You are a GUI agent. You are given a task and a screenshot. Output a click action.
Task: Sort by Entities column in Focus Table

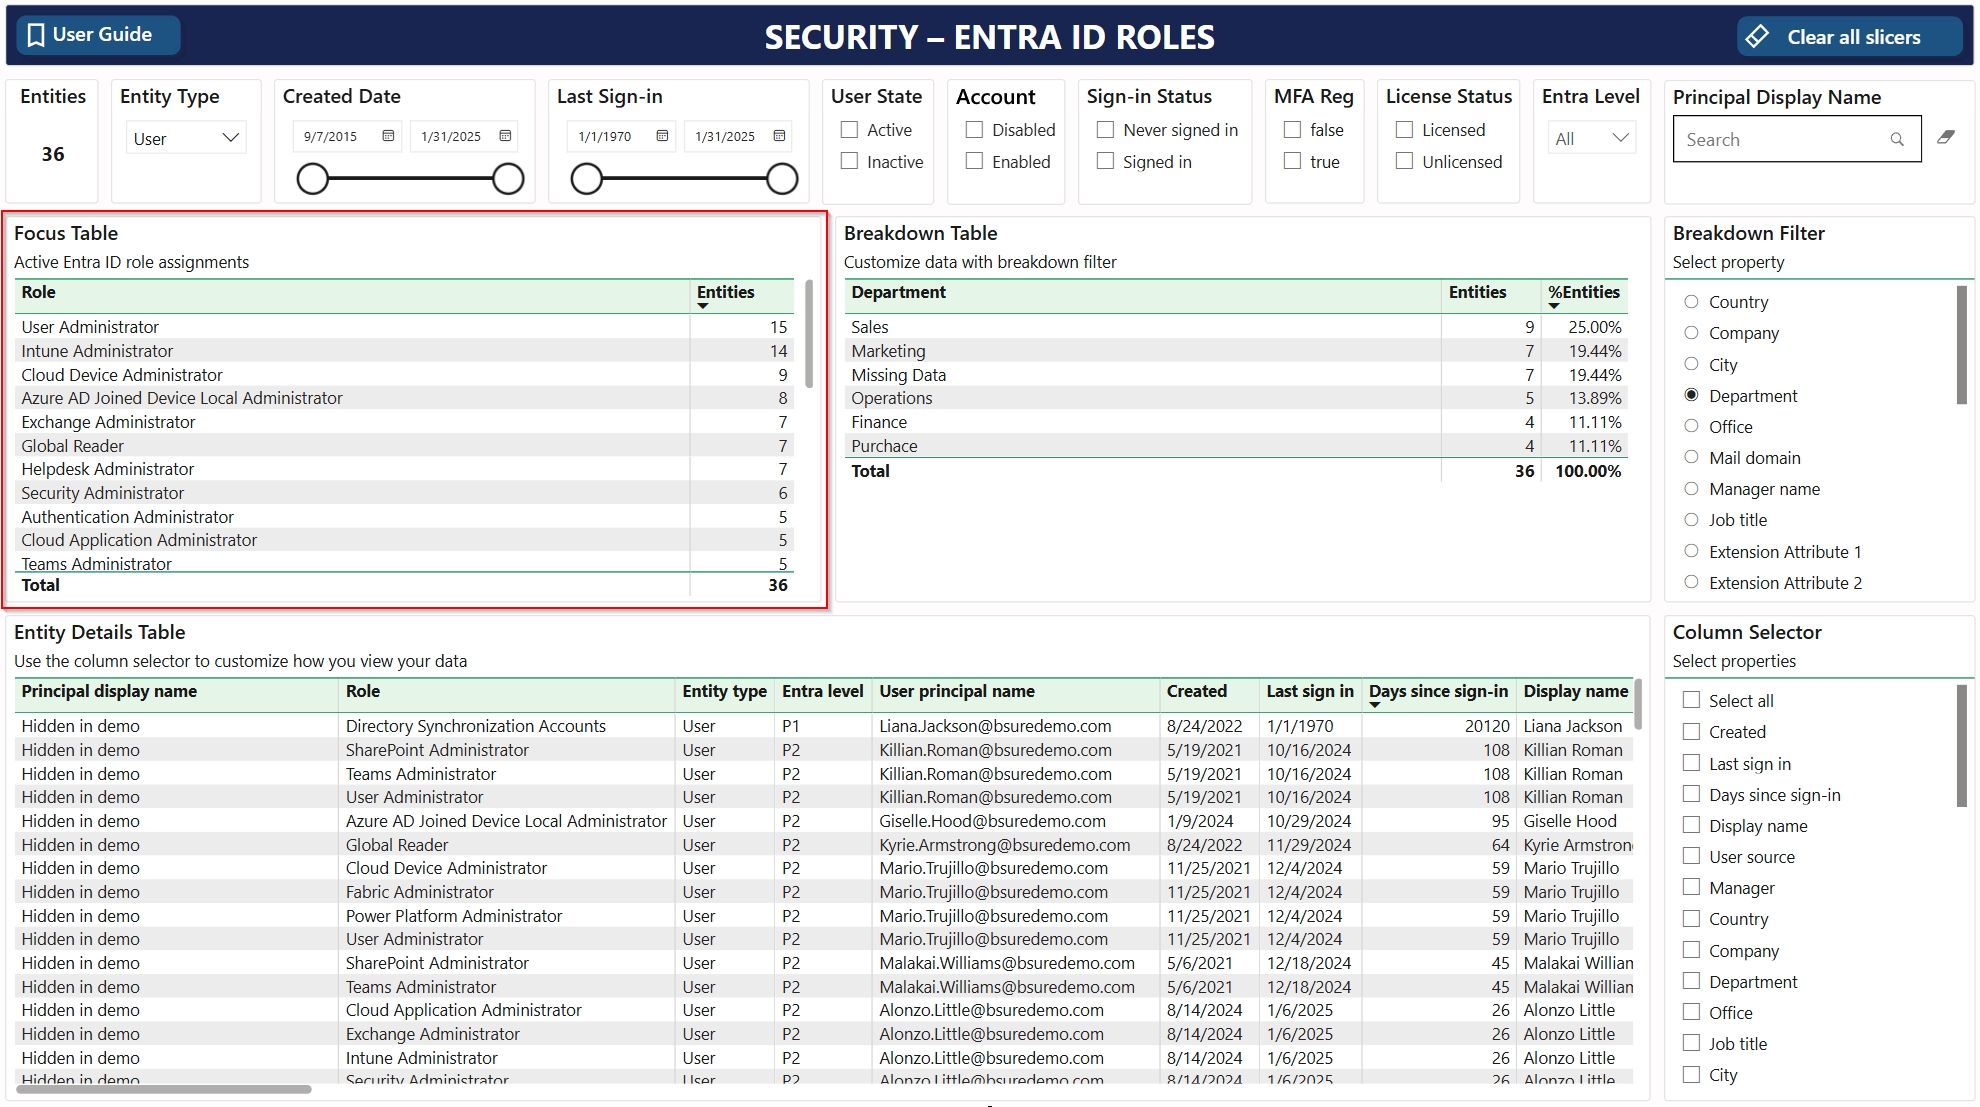(x=725, y=292)
